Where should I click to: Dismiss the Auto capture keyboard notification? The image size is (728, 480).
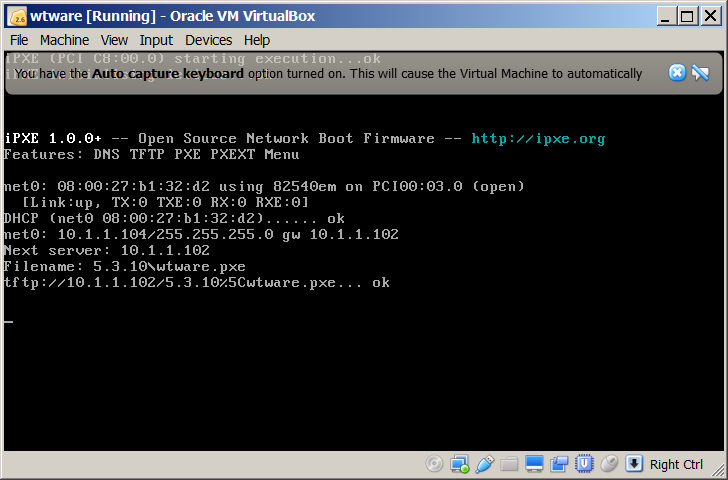pos(677,73)
